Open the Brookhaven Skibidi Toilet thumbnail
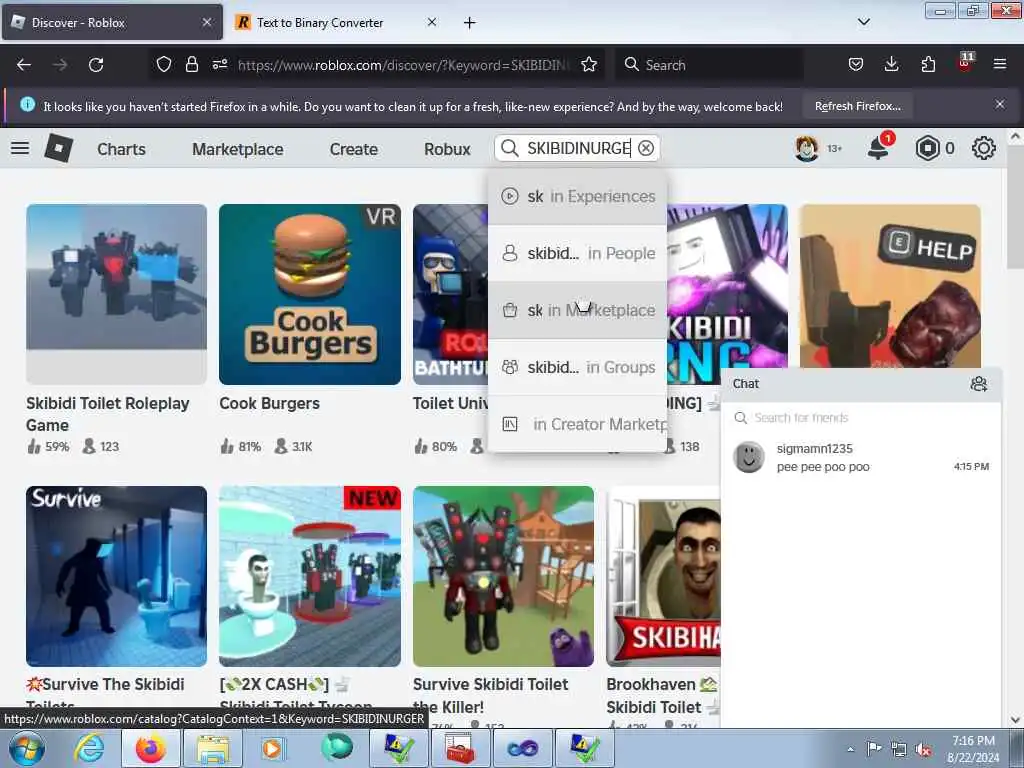 [664, 576]
